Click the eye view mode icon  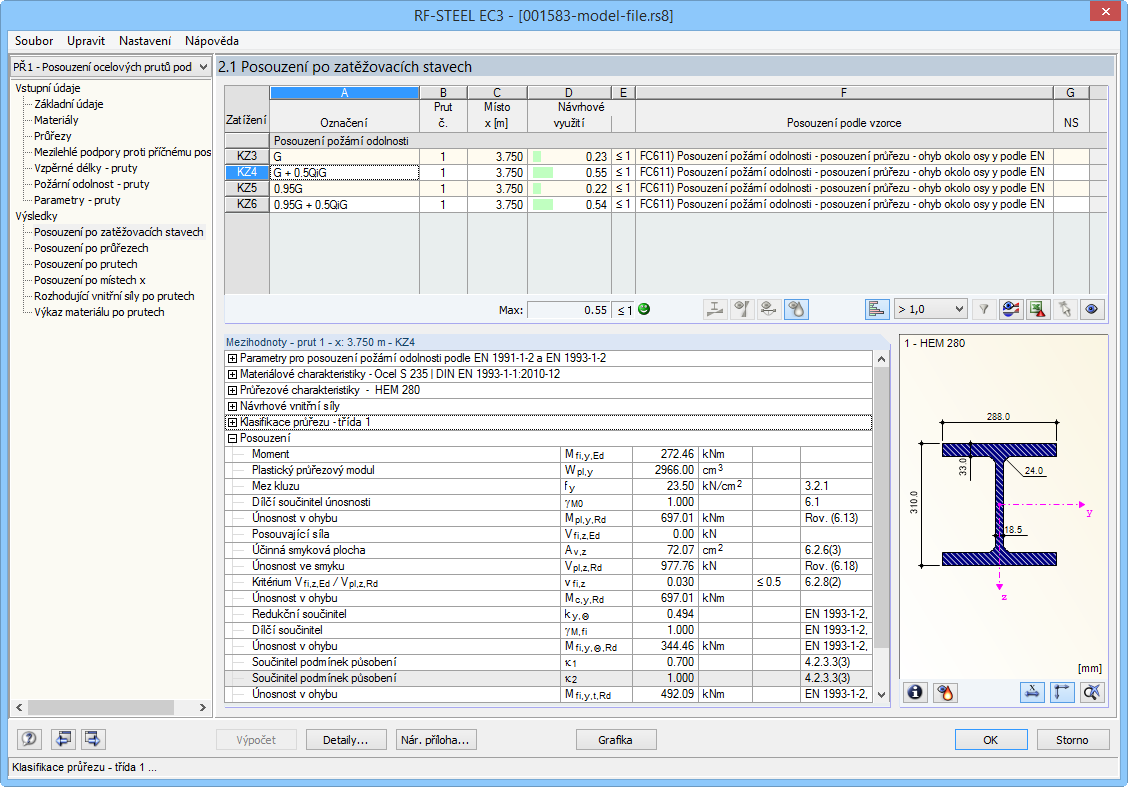[x=1091, y=309]
